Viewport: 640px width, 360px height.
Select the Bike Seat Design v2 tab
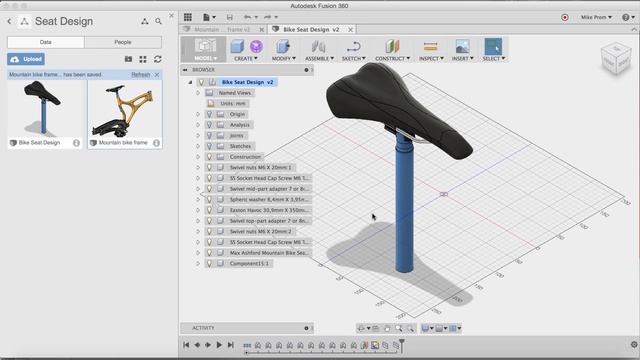(x=311, y=29)
